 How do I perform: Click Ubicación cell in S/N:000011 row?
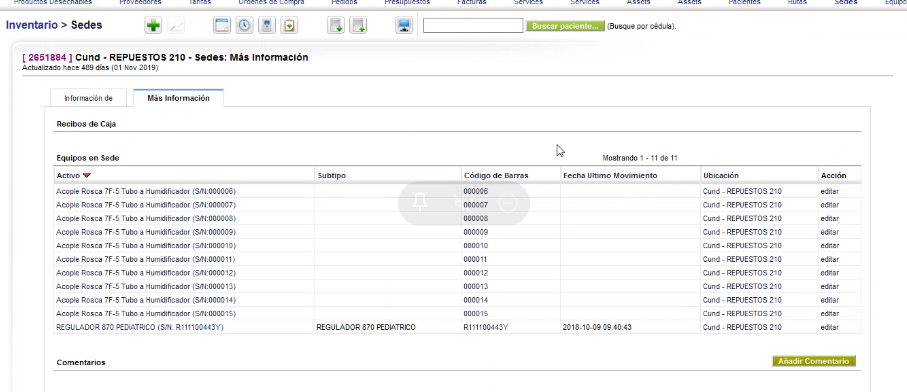(x=742, y=260)
